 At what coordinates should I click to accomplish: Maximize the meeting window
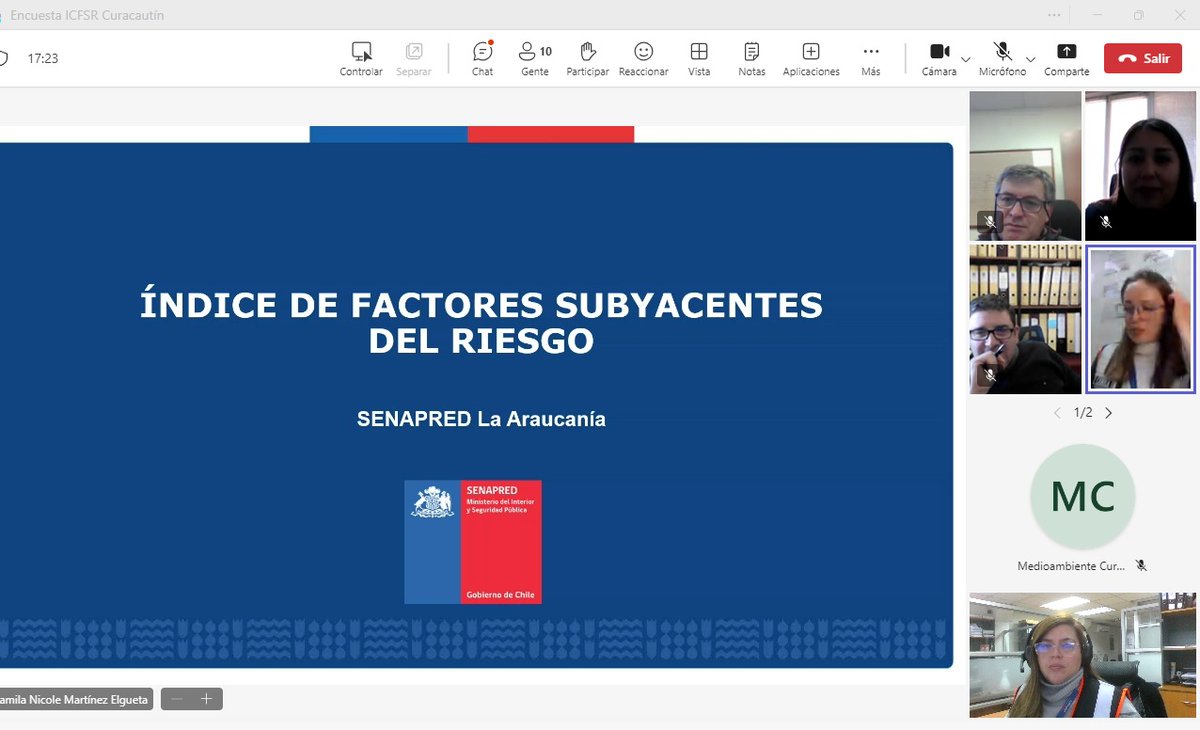pyautogui.click(x=1139, y=15)
